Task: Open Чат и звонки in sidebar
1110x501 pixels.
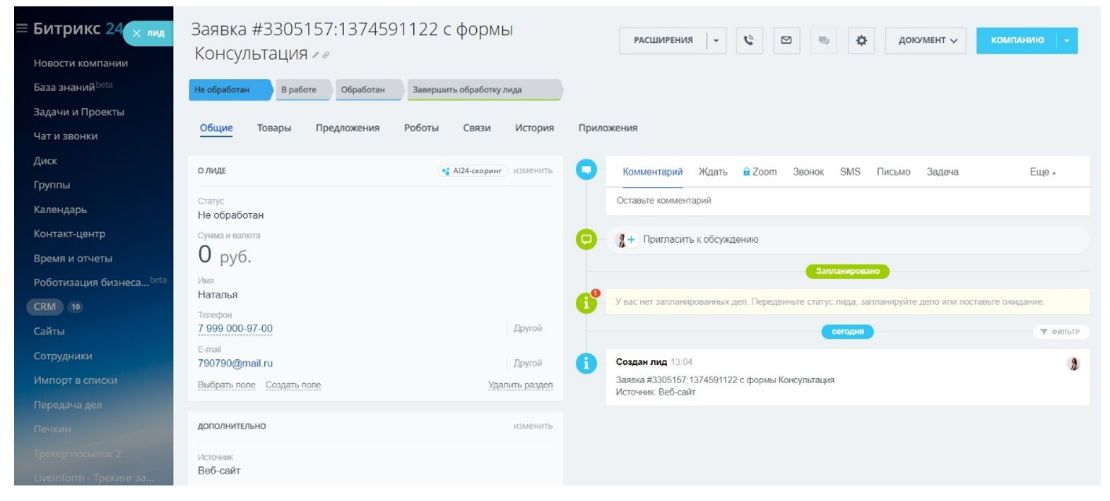Action: point(65,136)
